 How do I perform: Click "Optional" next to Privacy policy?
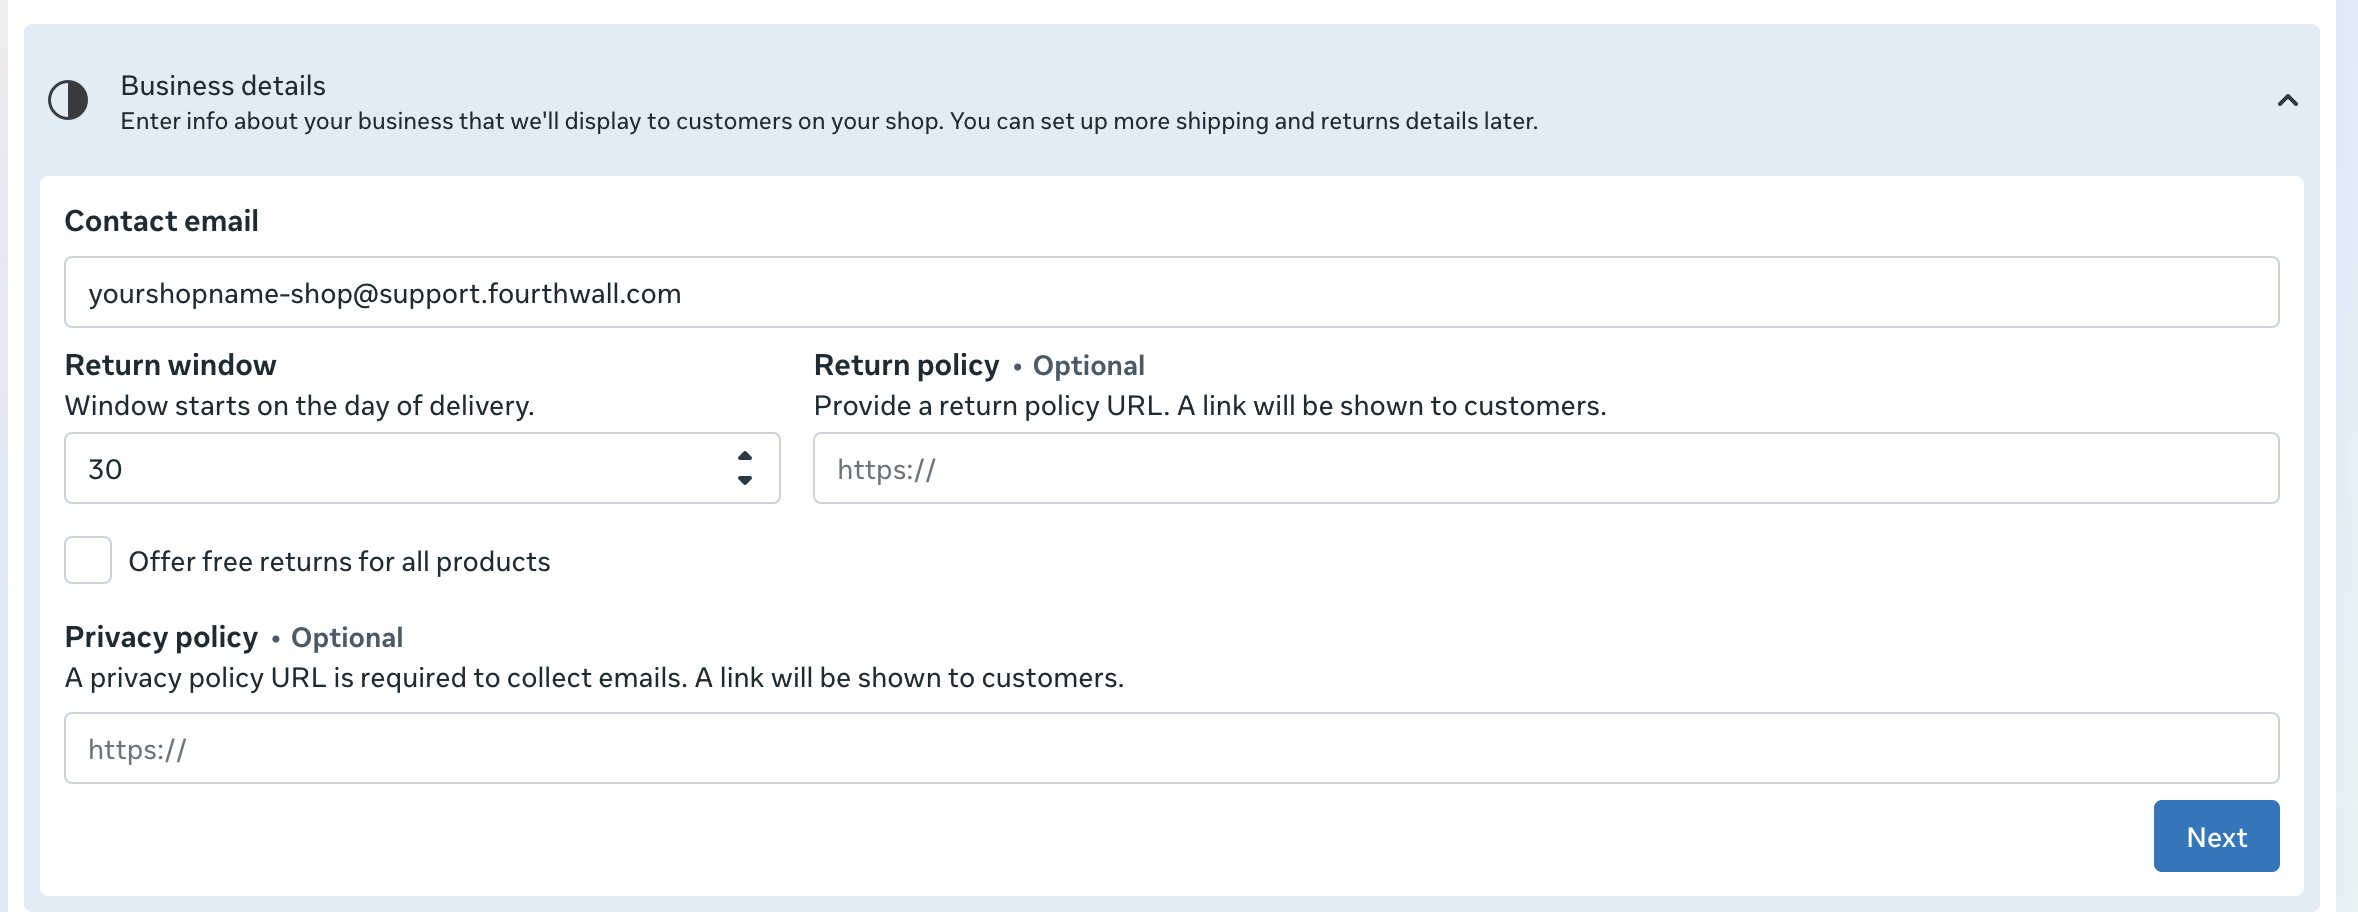click(347, 638)
